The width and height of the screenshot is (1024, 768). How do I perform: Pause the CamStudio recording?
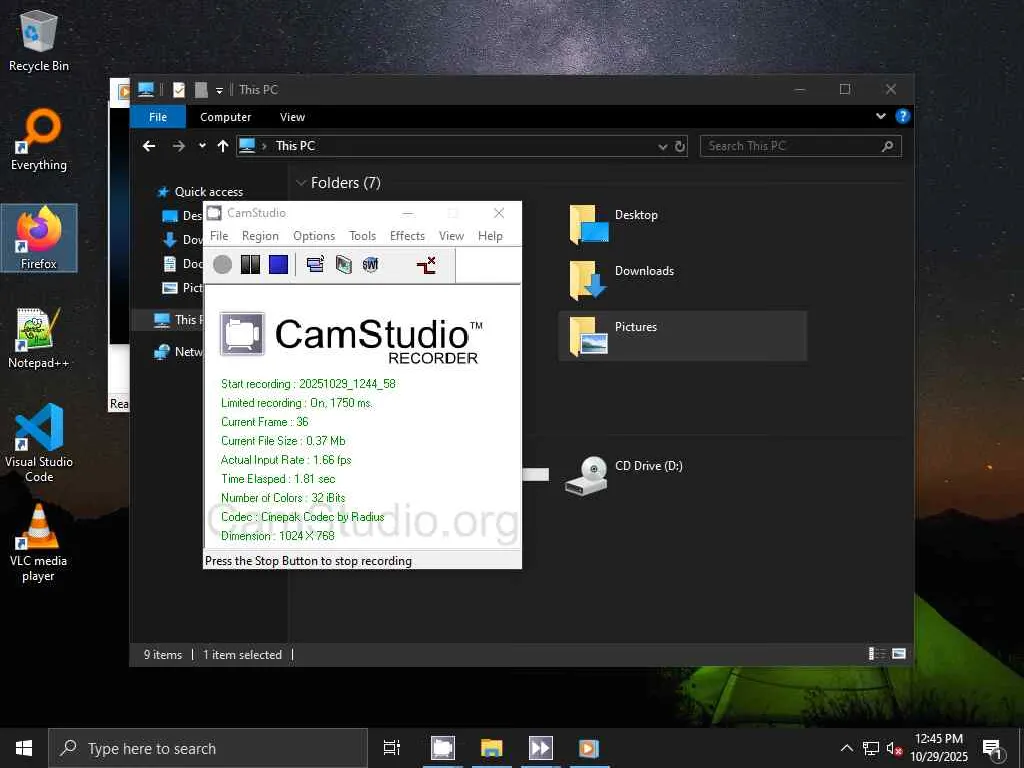tap(250, 264)
